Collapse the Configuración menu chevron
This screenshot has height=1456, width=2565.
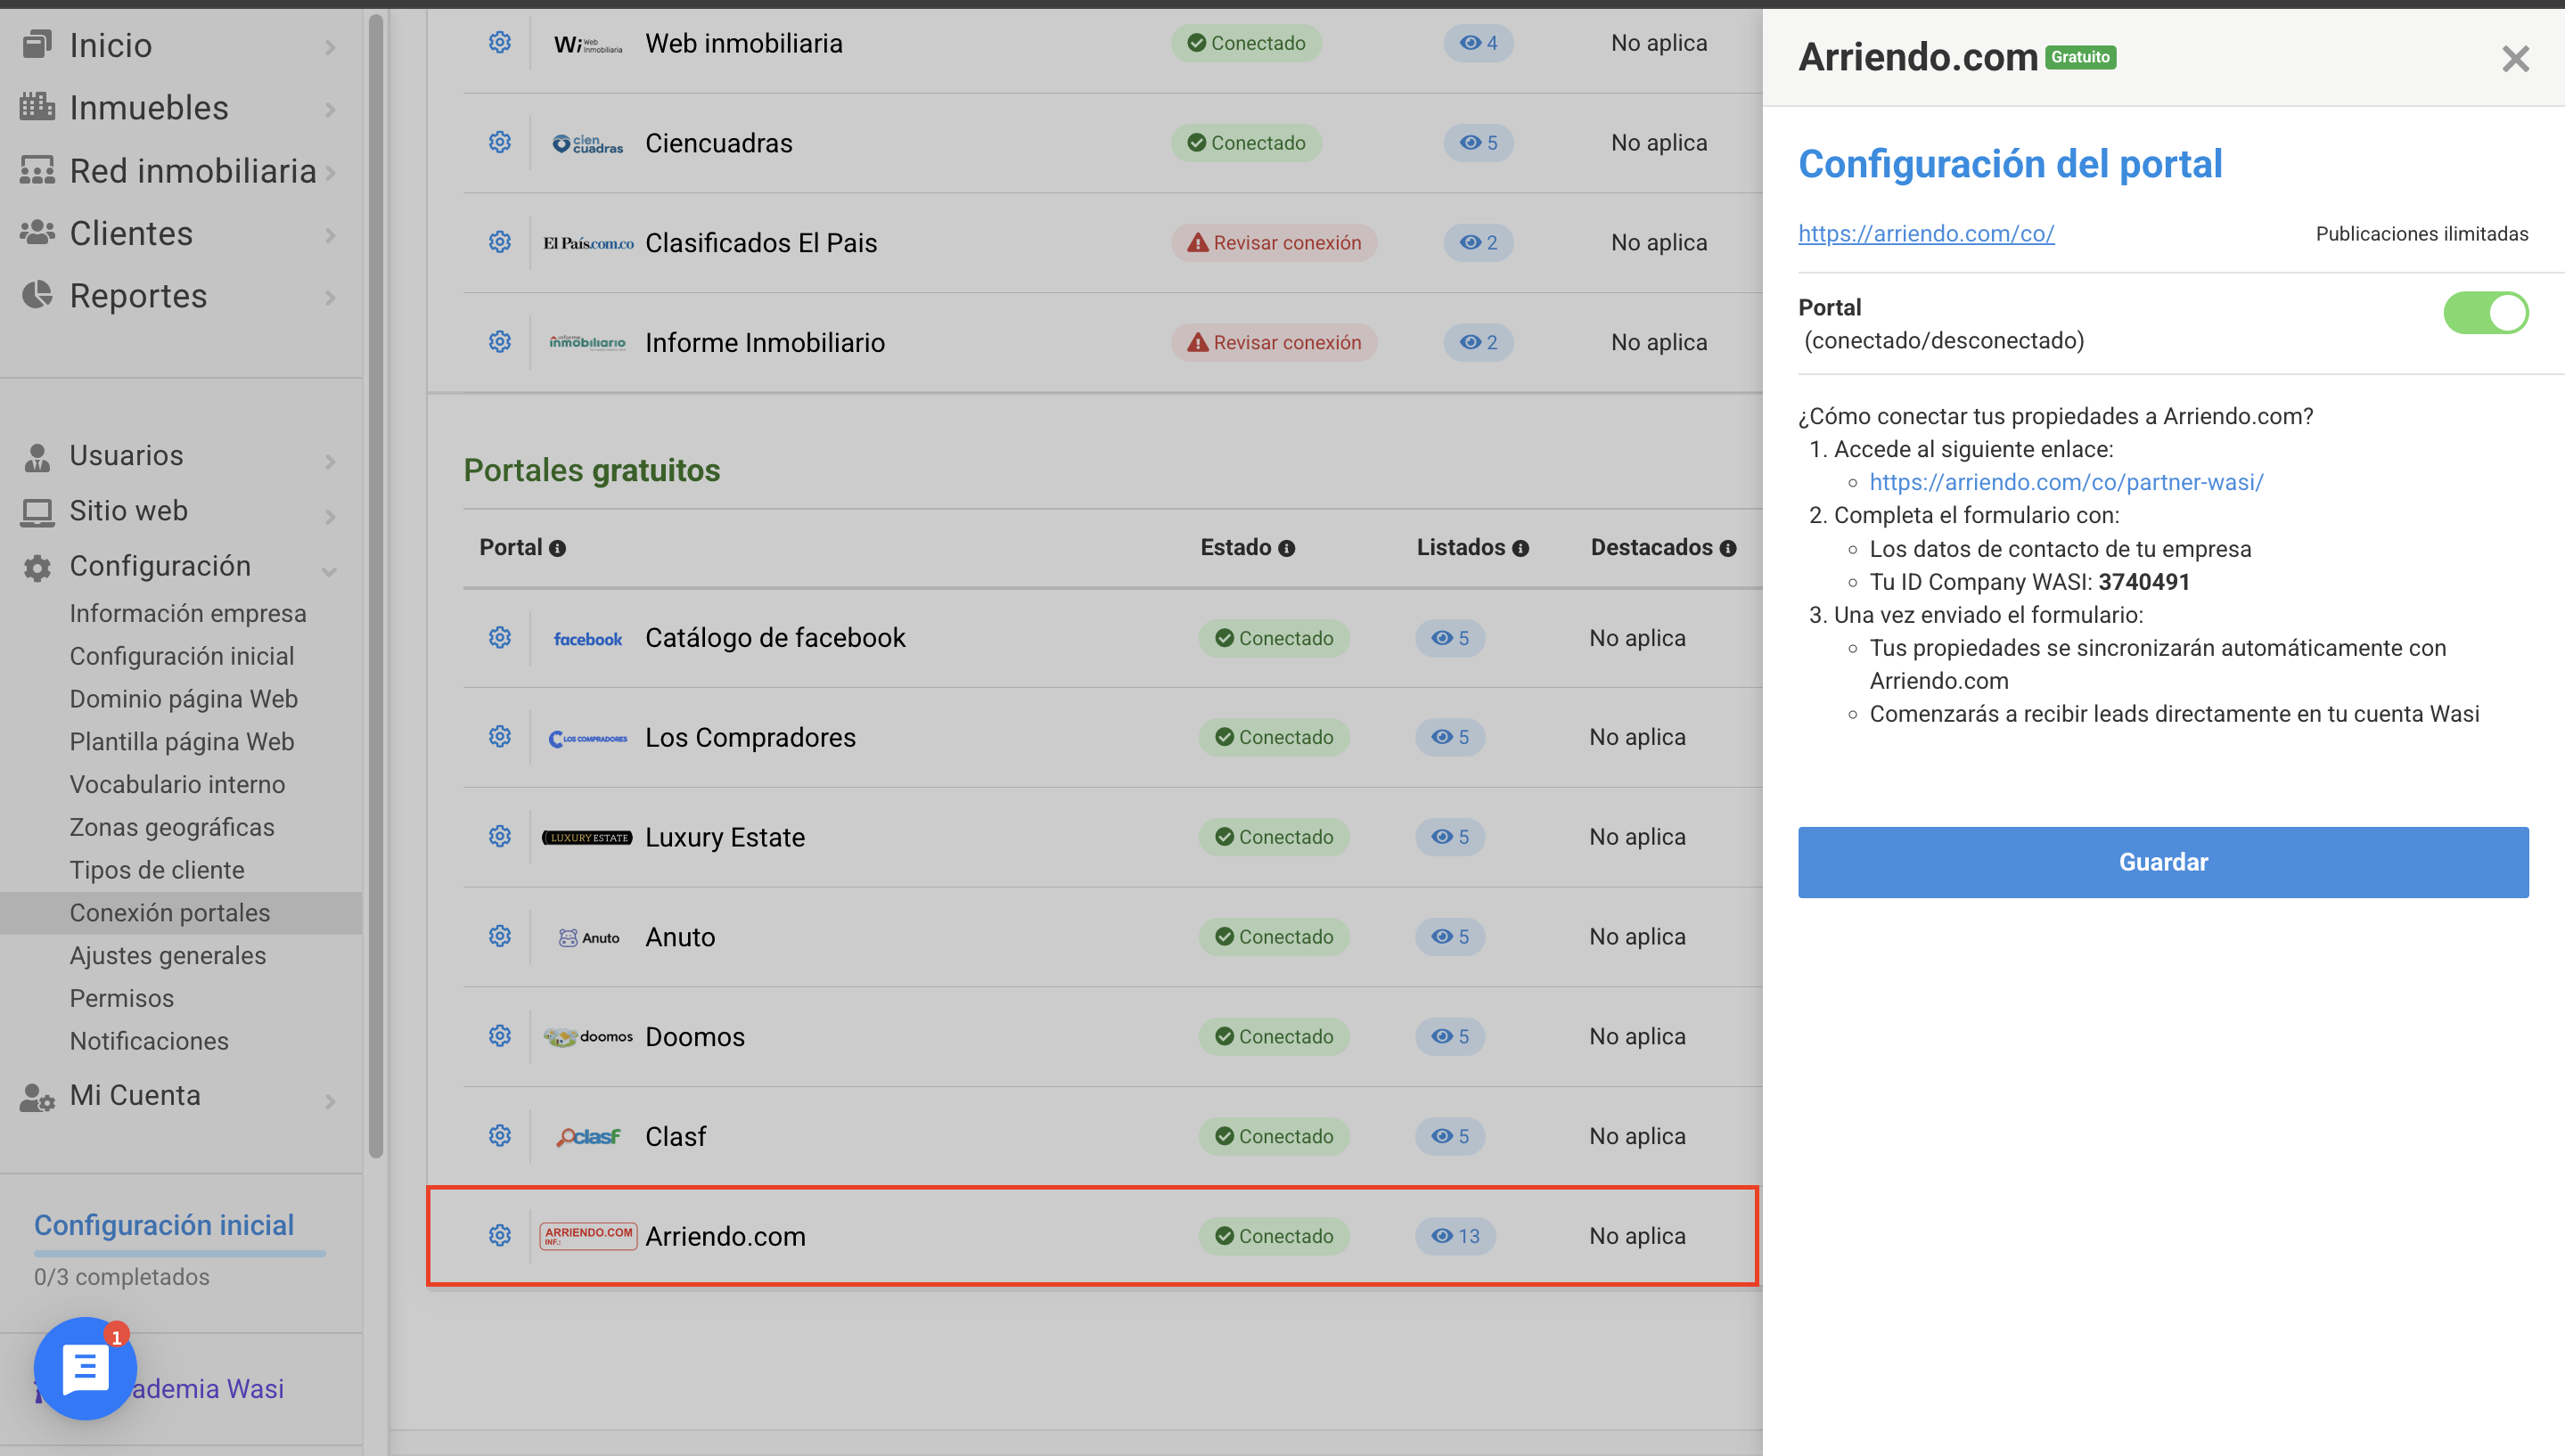(329, 572)
